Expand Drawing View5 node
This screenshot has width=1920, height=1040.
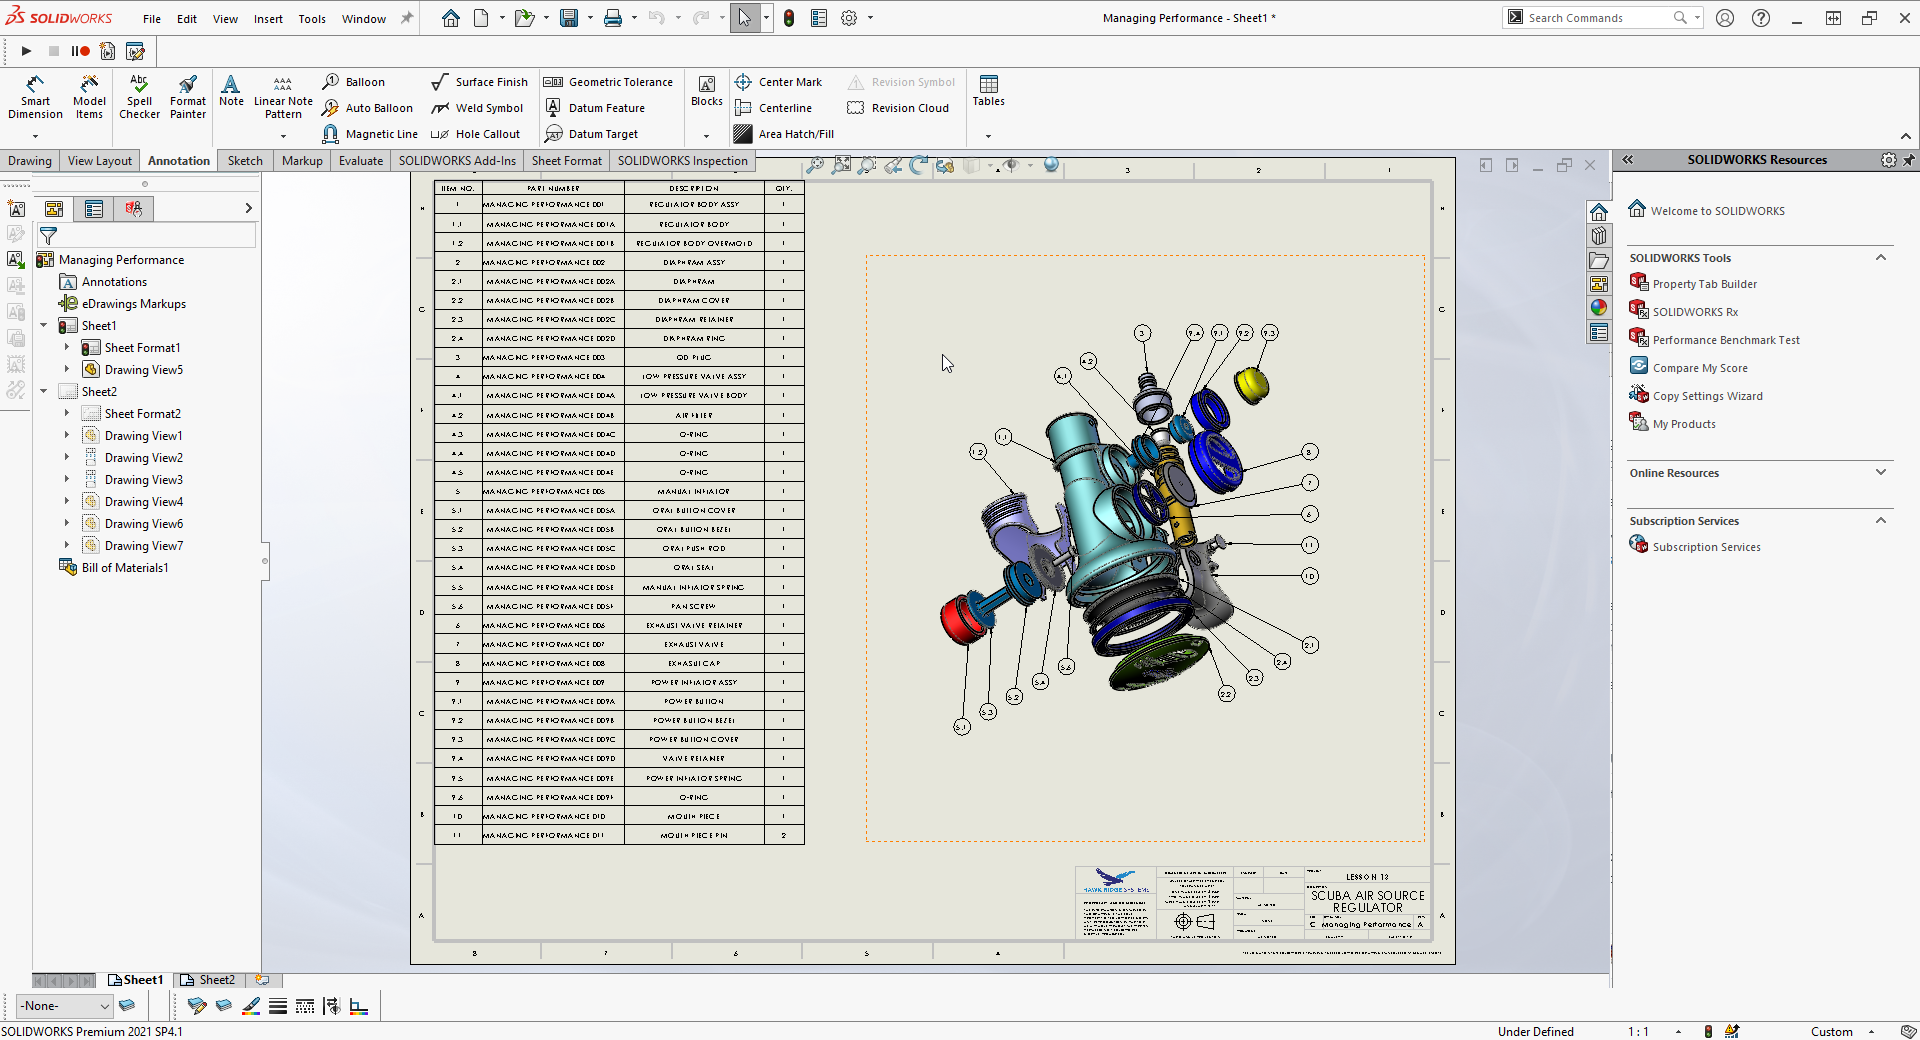tap(67, 370)
